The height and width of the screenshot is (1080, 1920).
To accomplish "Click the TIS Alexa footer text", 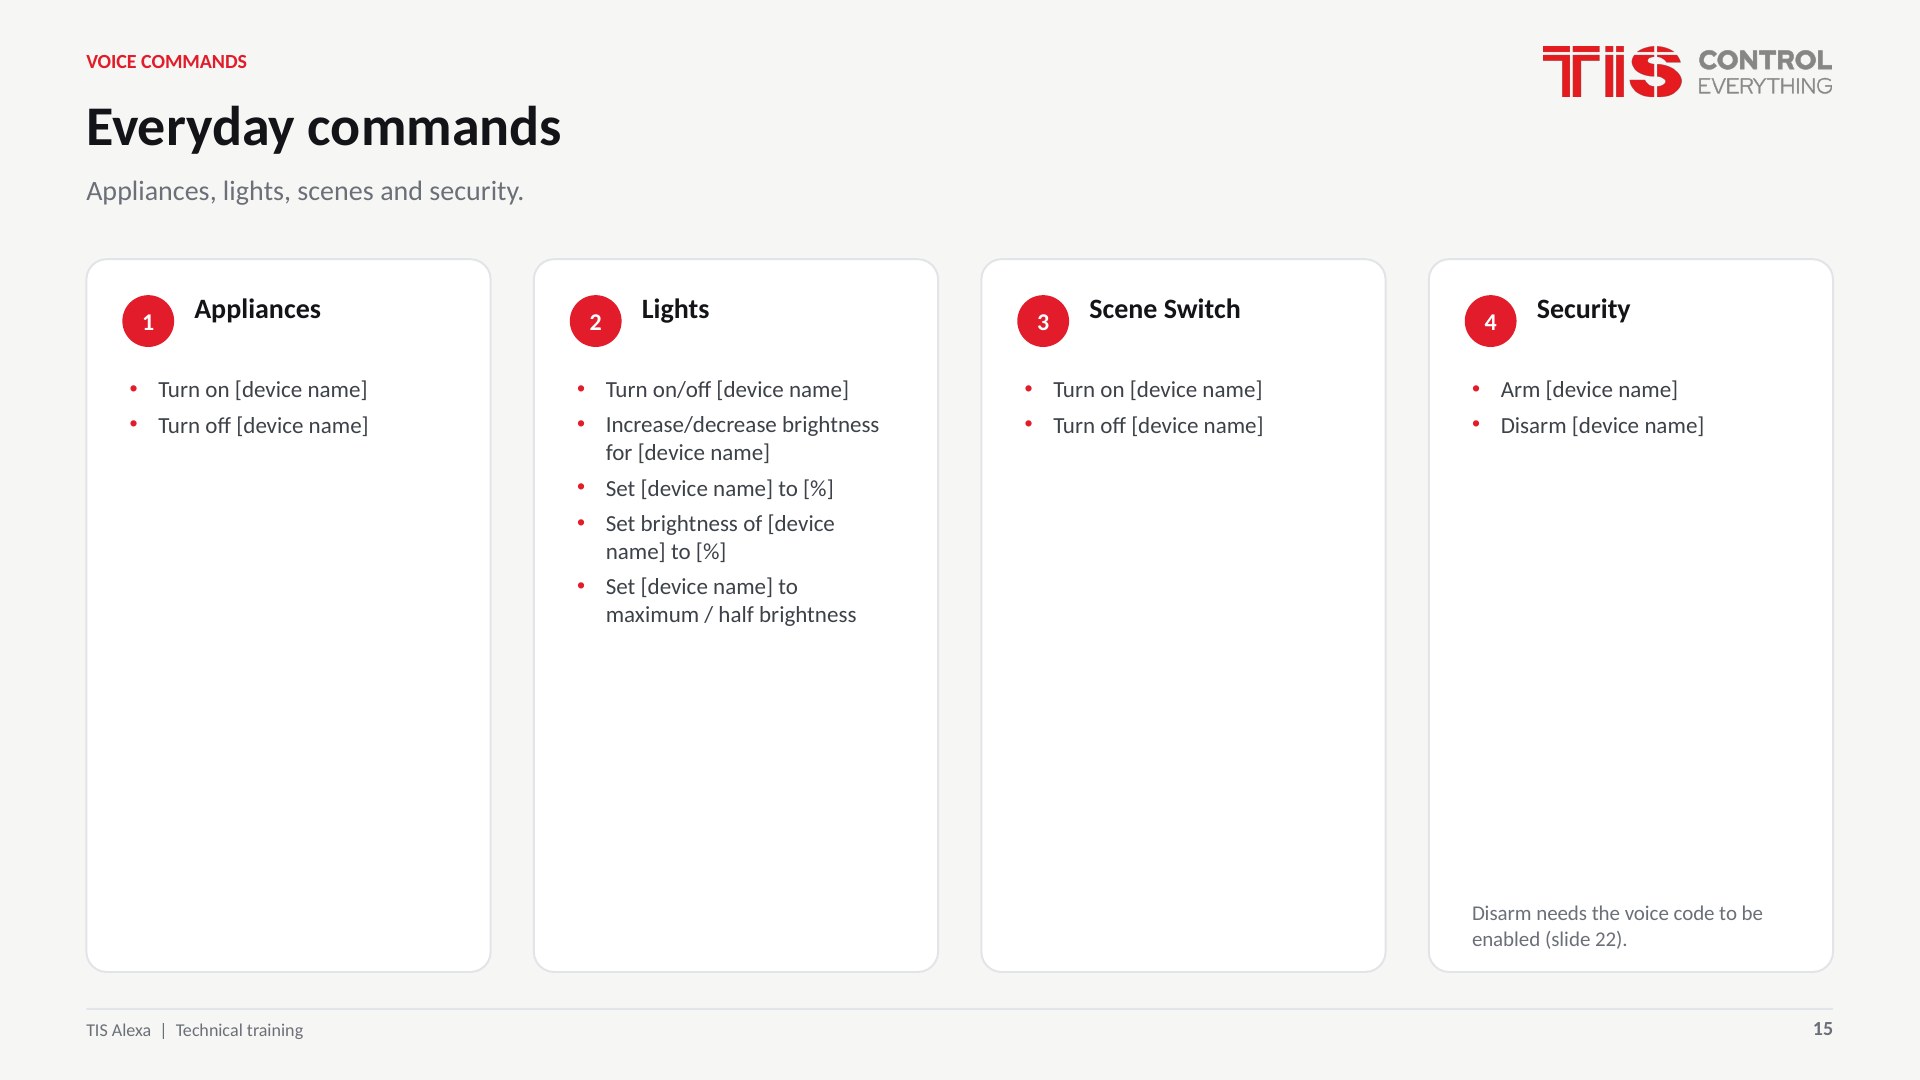I will click(x=118, y=1030).
